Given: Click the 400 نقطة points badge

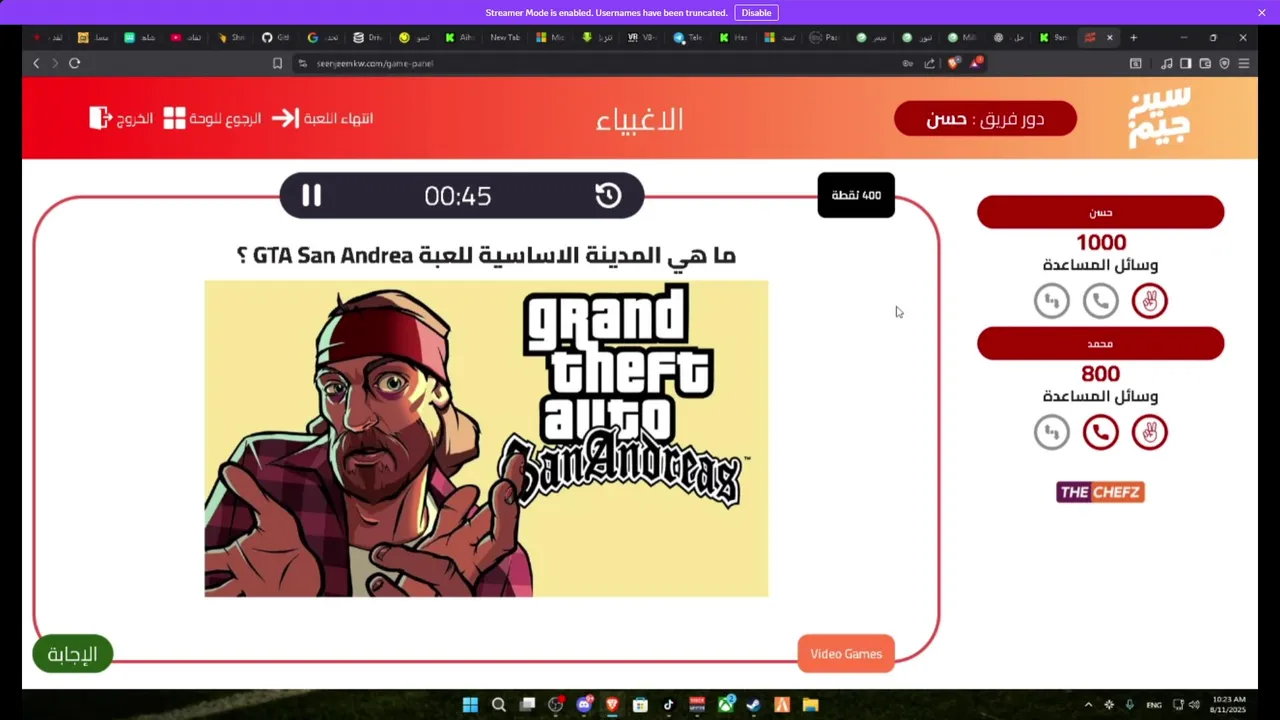Looking at the screenshot, I should pos(856,195).
